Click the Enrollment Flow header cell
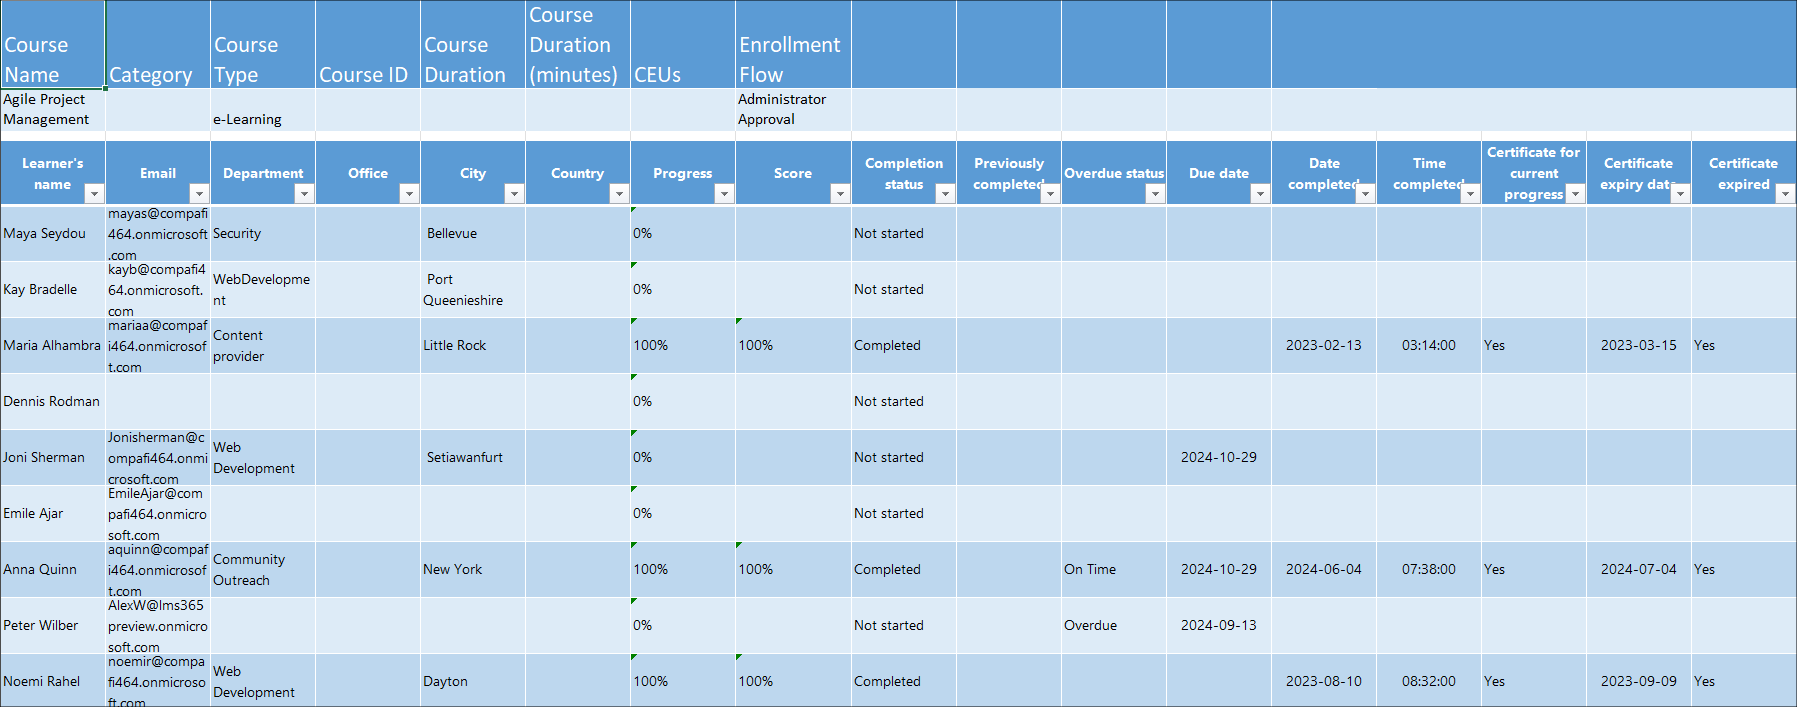1797x707 pixels. pyautogui.click(x=792, y=45)
